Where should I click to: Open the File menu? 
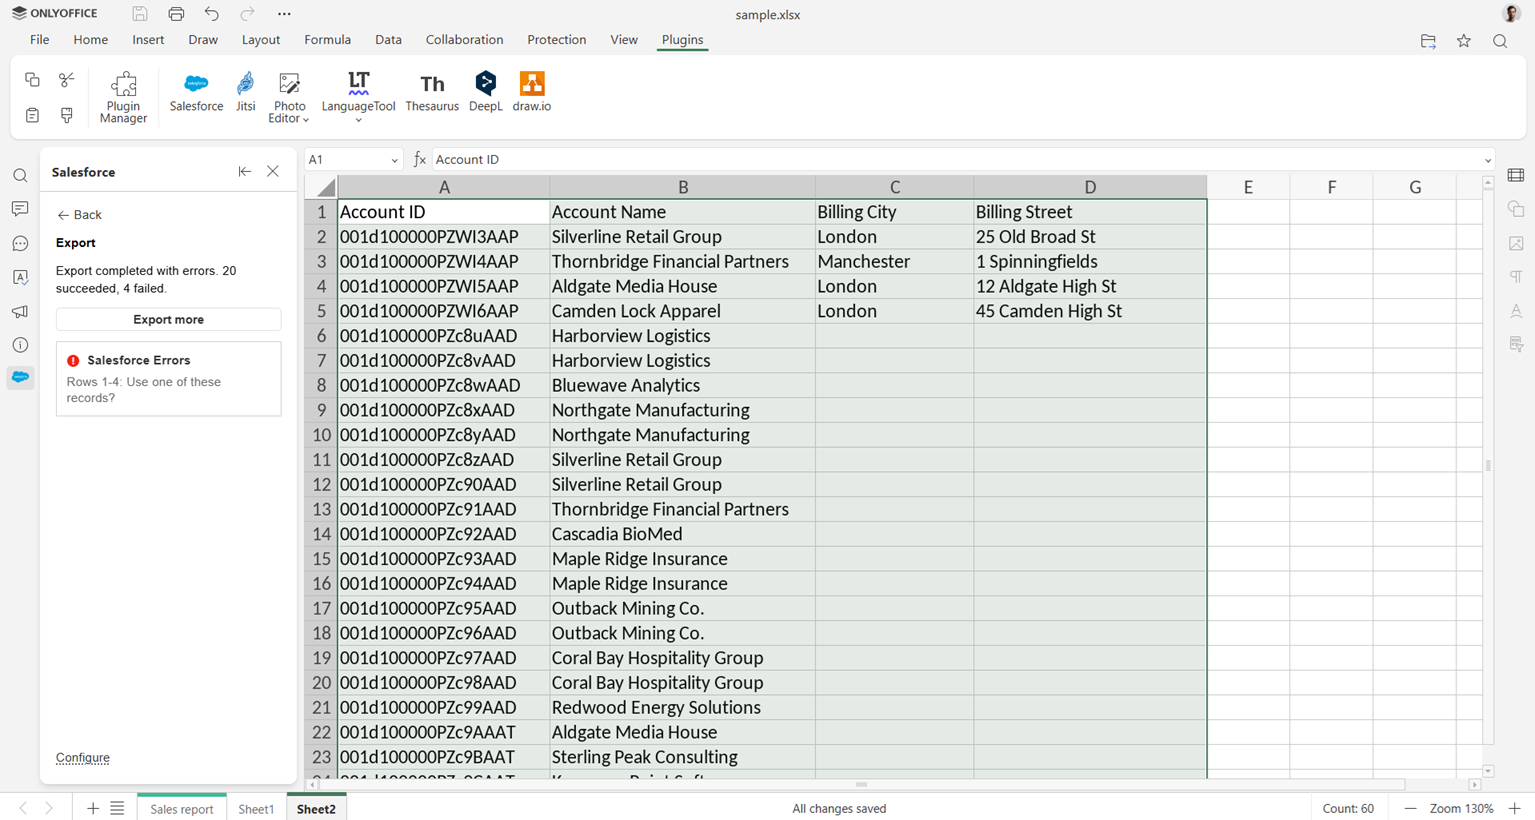[x=39, y=40]
